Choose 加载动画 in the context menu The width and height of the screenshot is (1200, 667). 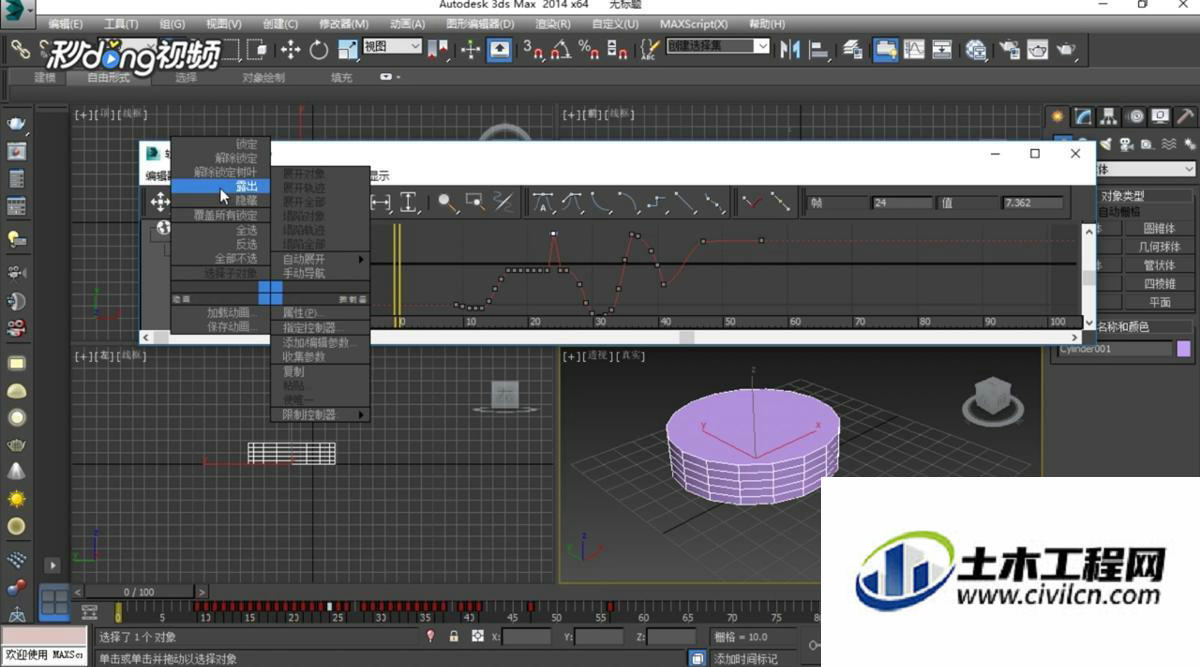coord(221,313)
